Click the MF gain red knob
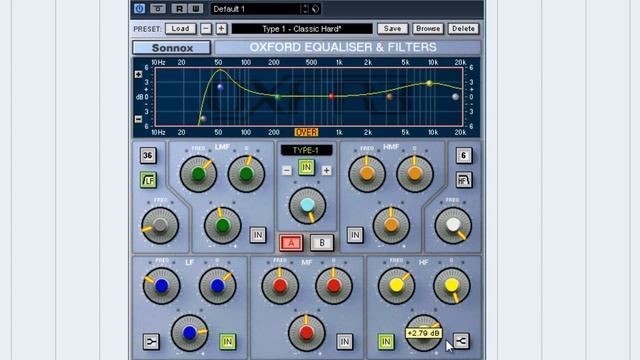Image resolution: width=640 pixels, height=360 pixels. [x=307, y=333]
